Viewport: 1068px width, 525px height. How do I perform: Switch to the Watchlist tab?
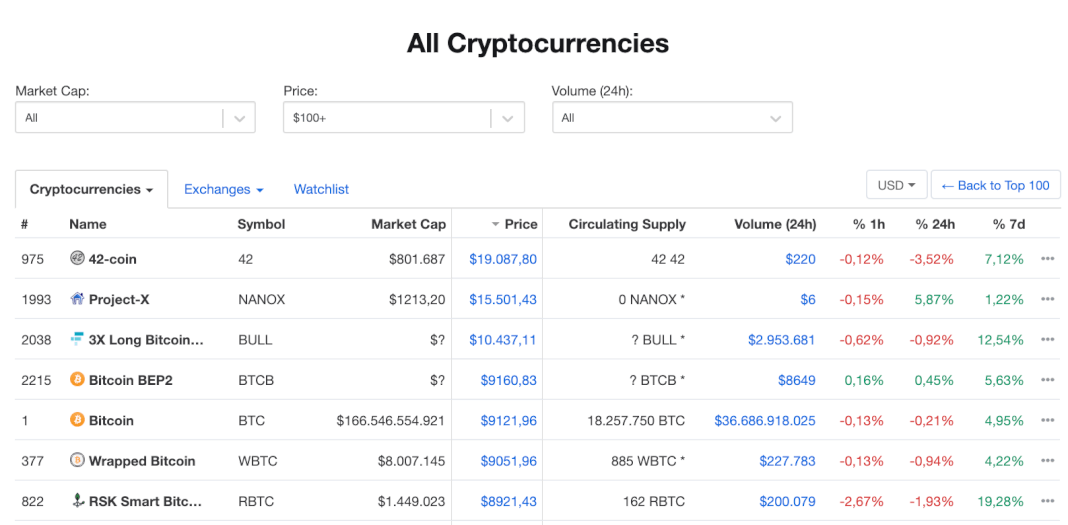coord(321,189)
